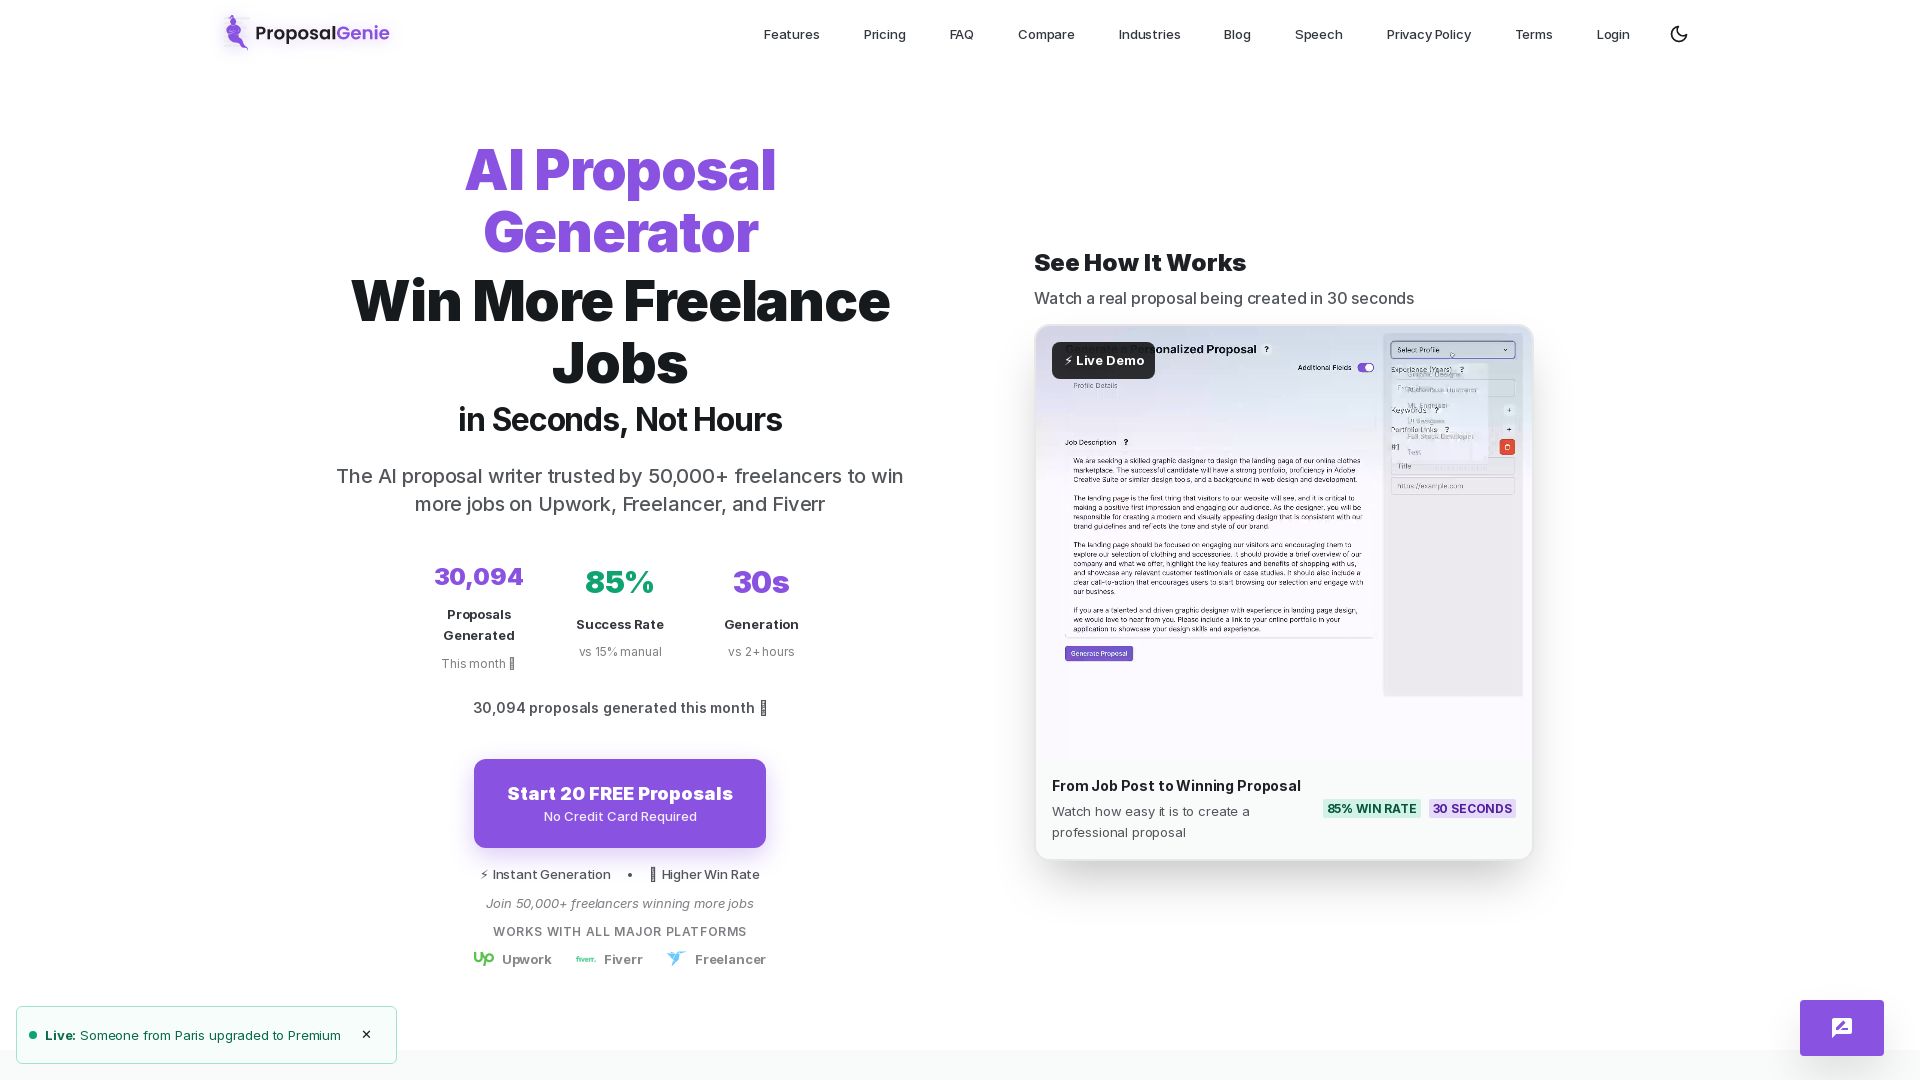
Task: Open the chat widget bubble
Action: click(1841, 1028)
